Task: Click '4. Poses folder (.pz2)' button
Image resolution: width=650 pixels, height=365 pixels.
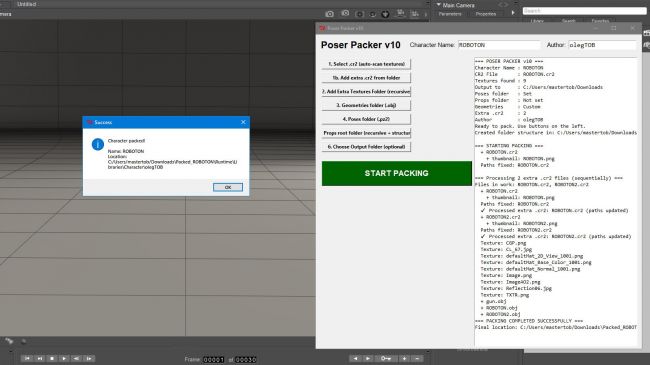Action: pyautogui.click(x=366, y=119)
